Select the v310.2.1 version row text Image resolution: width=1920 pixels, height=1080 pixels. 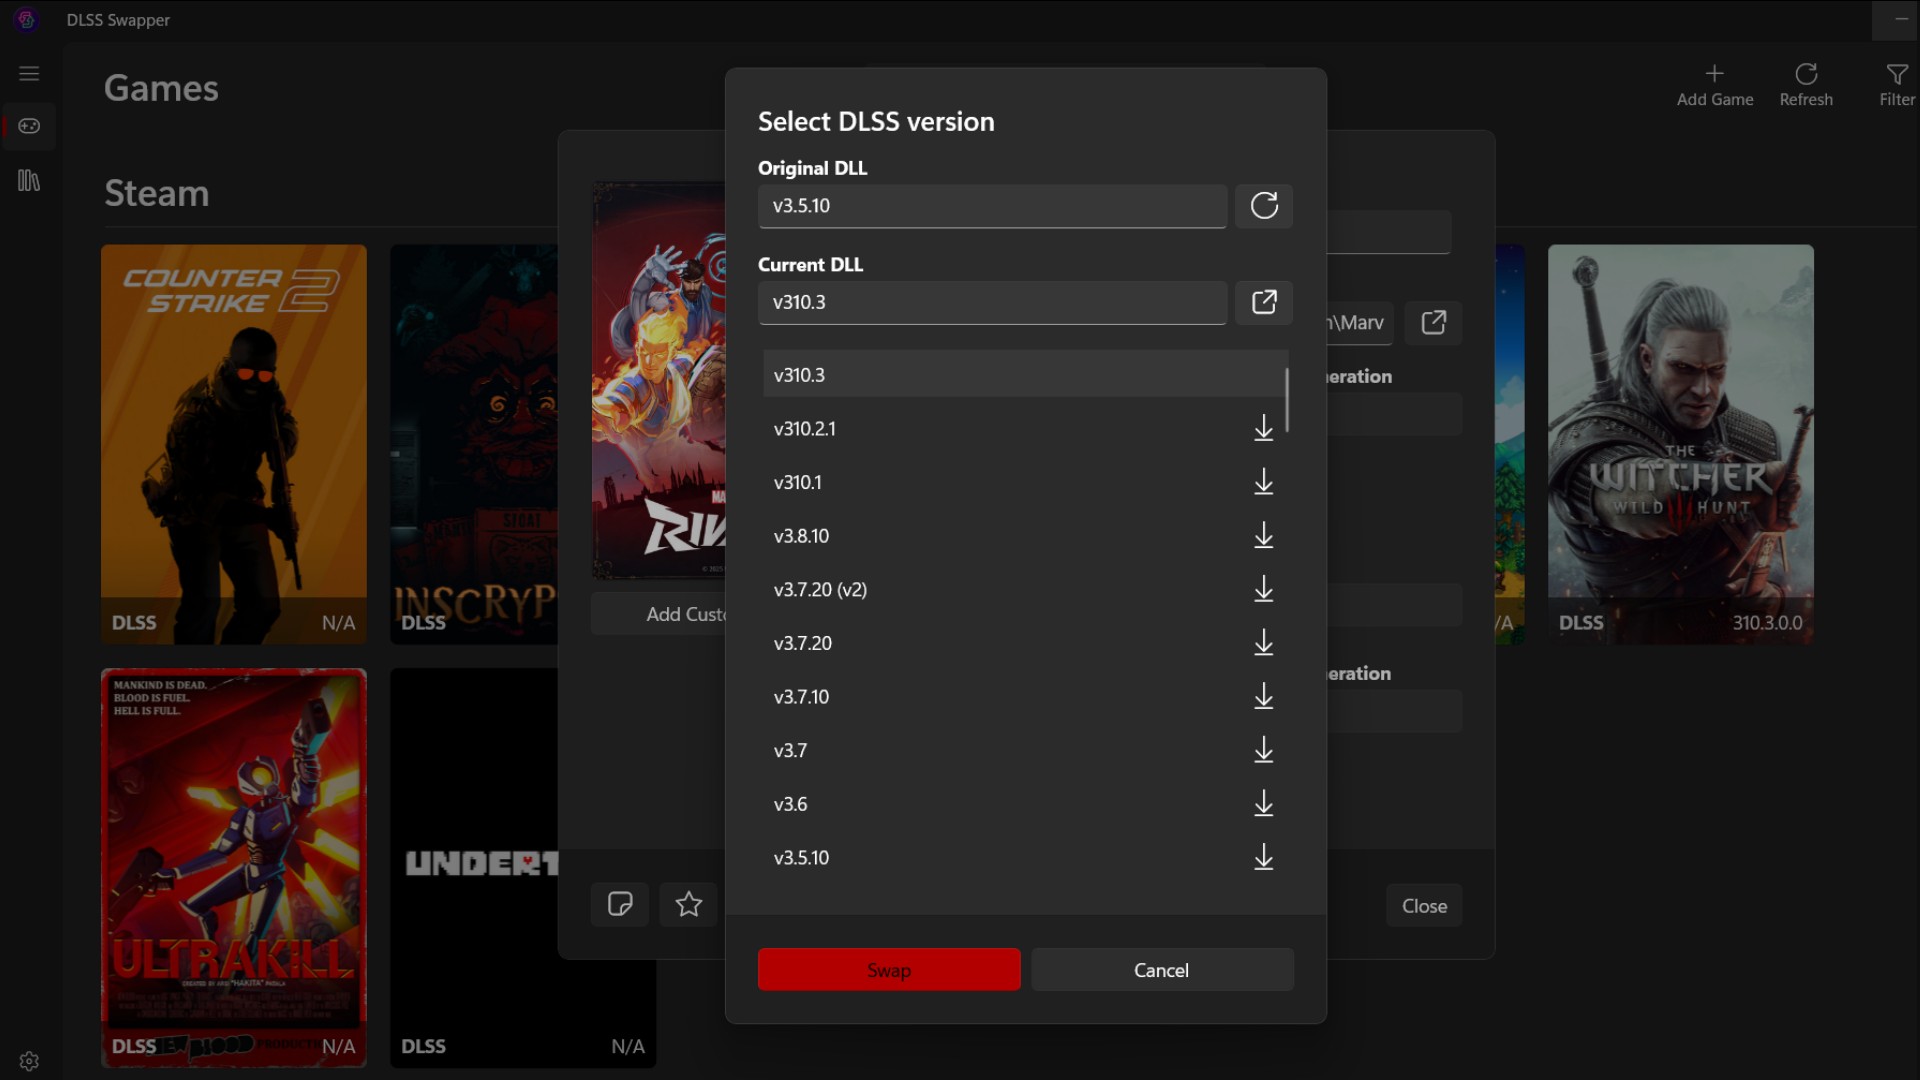(805, 429)
